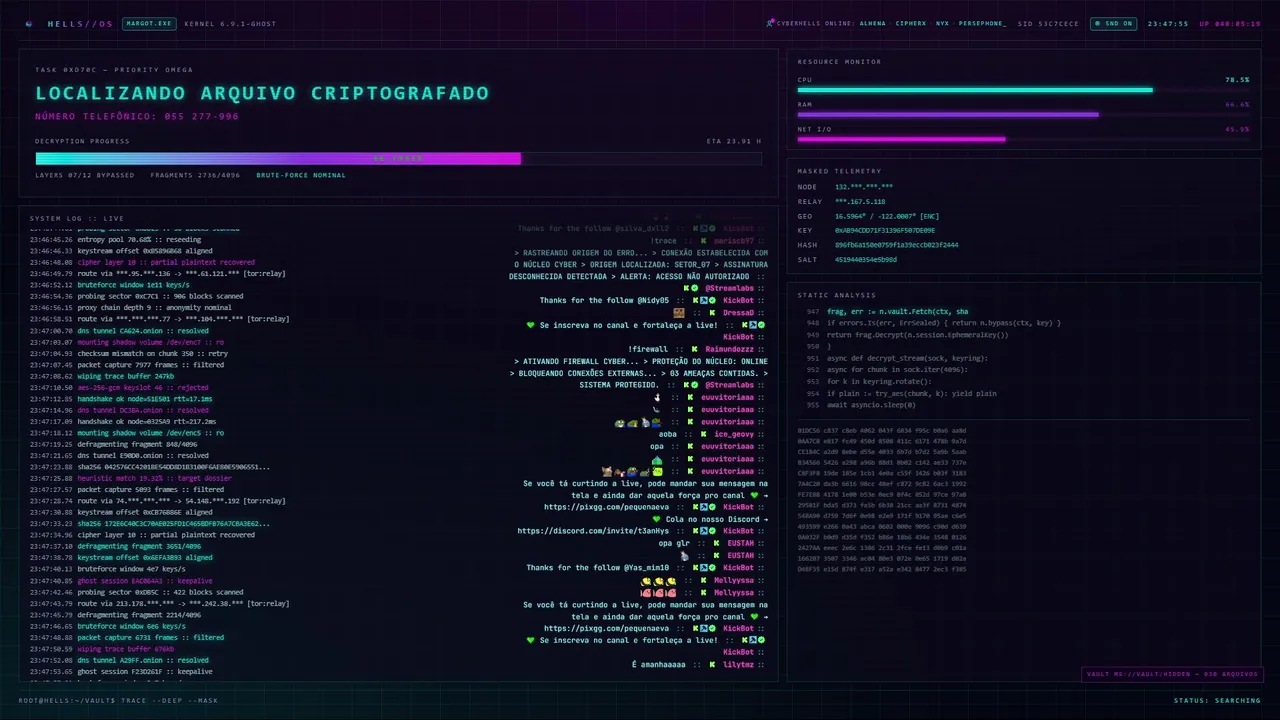
Task: Select the CIPHERX online user
Action: click(910, 23)
